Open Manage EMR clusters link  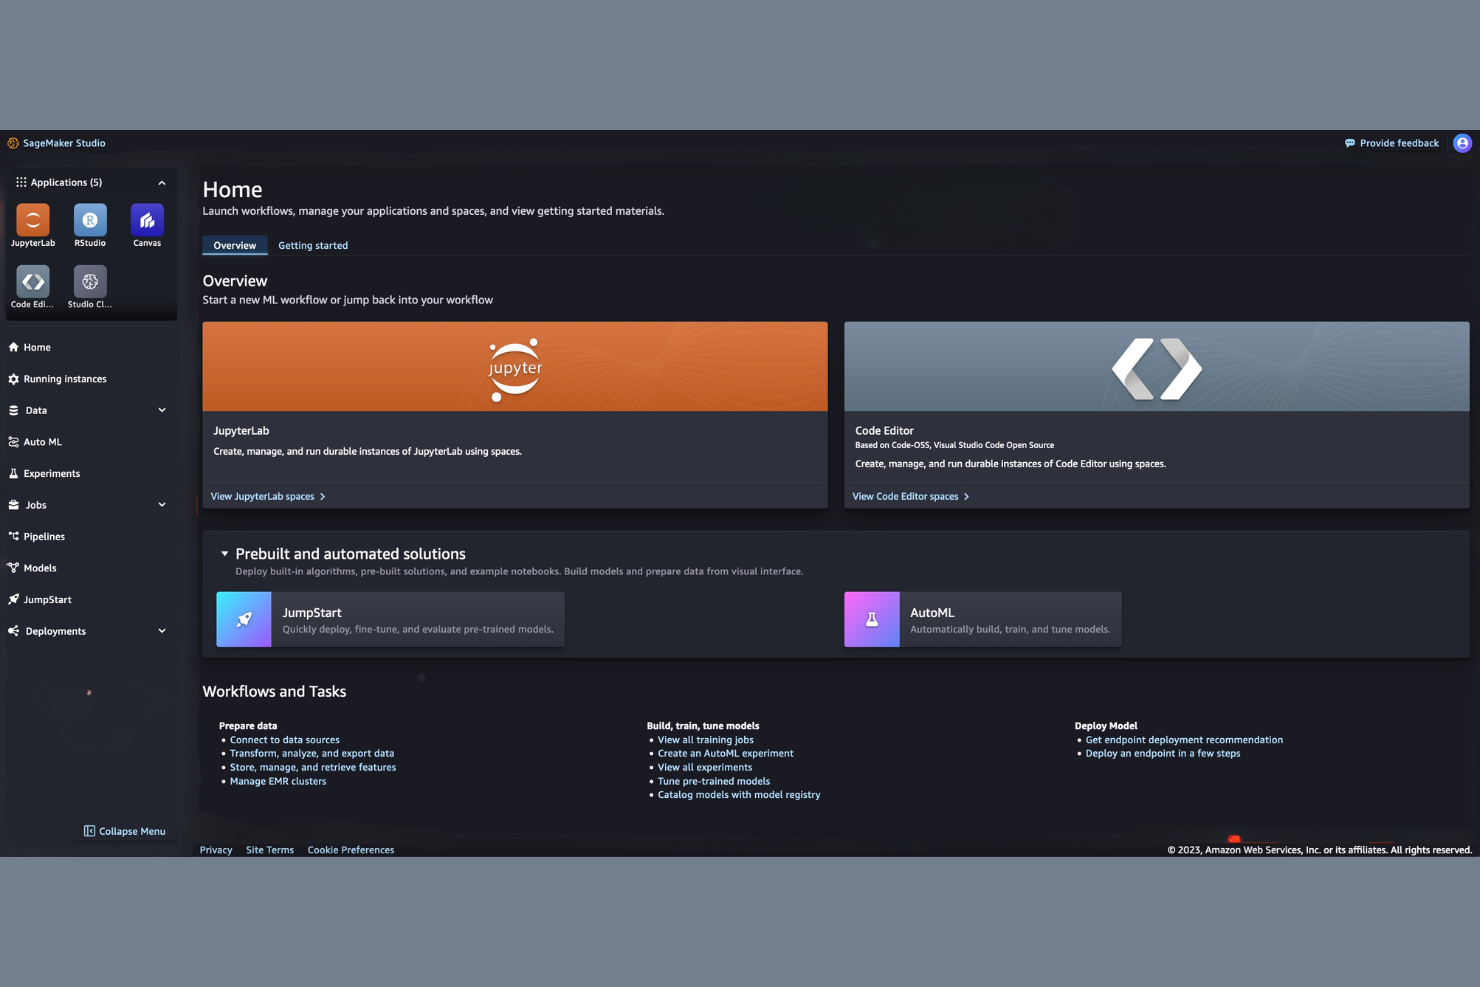pos(278,782)
